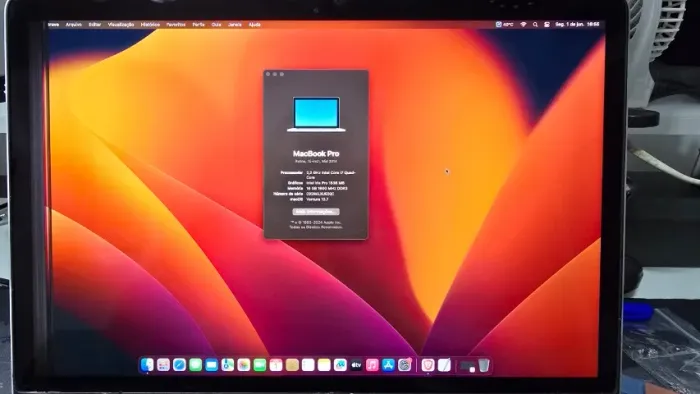This screenshot has width=700, height=394.
Task: Open Music app in the dock
Action: tap(372, 365)
